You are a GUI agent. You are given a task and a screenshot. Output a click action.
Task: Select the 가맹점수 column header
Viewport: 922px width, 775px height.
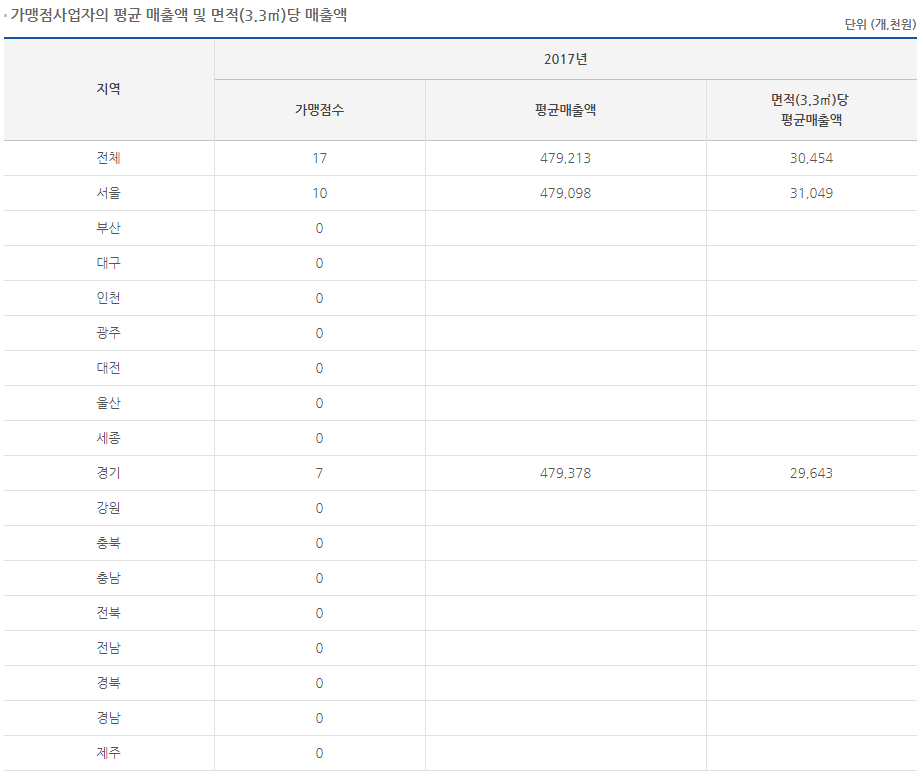tap(319, 110)
